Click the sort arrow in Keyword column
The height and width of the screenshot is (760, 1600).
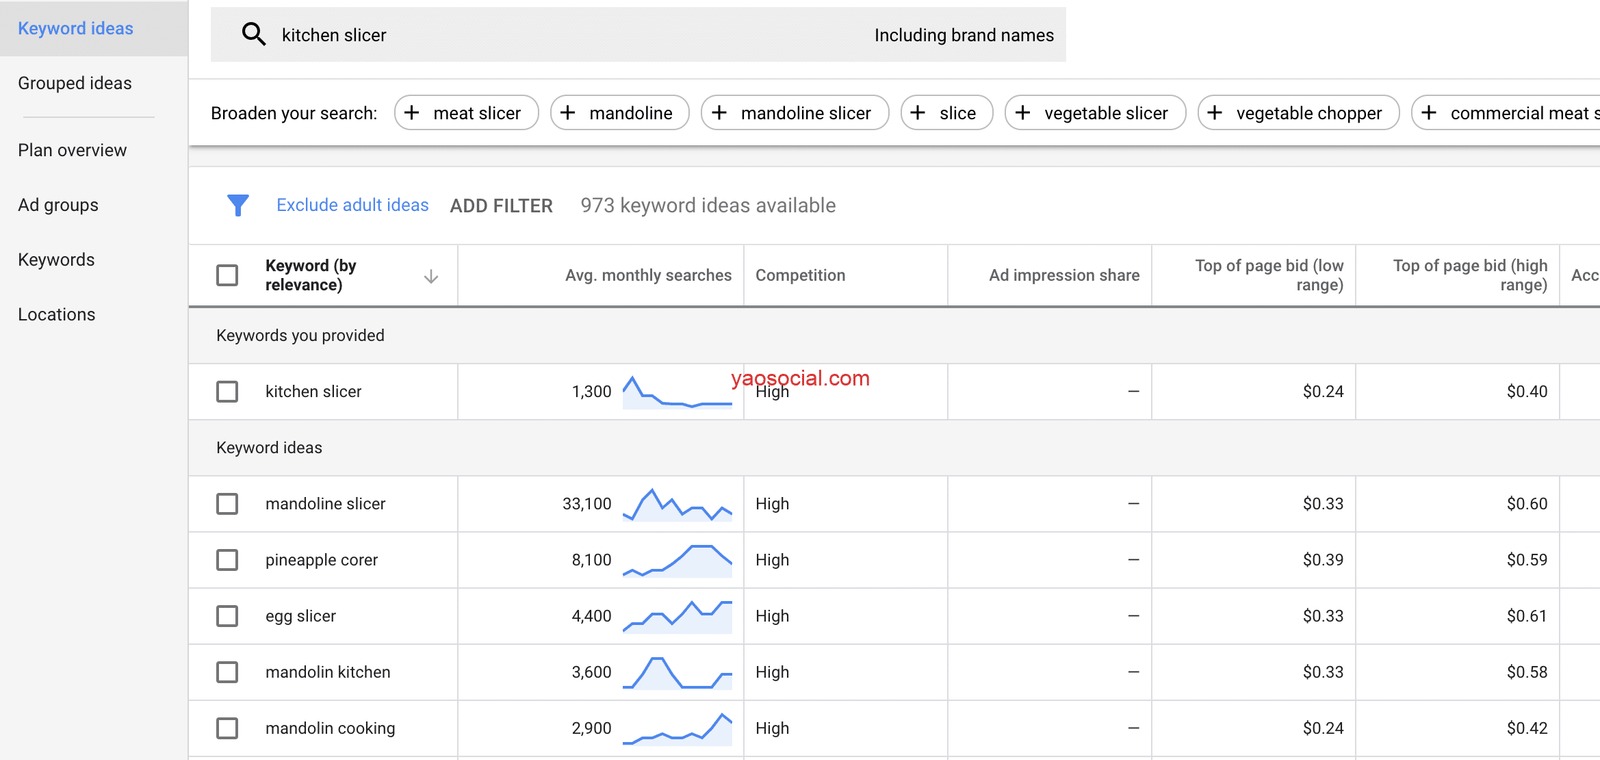(431, 277)
